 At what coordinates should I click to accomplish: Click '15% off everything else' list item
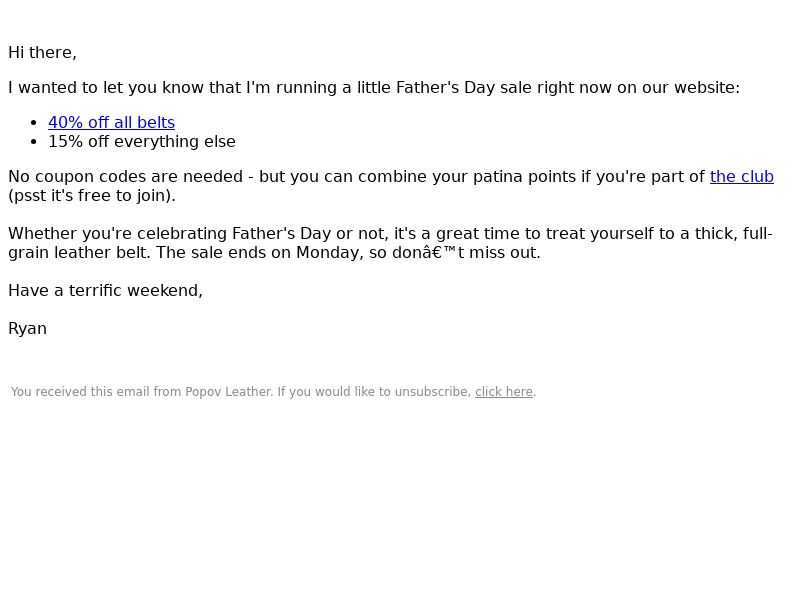(x=142, y=141)
